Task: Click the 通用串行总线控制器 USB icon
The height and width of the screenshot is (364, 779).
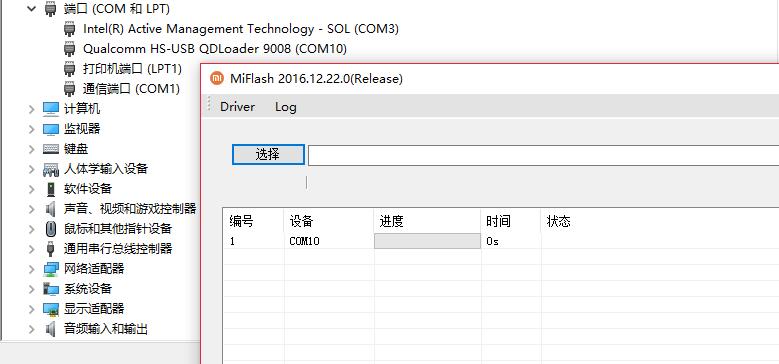Action: coord(51,248)
